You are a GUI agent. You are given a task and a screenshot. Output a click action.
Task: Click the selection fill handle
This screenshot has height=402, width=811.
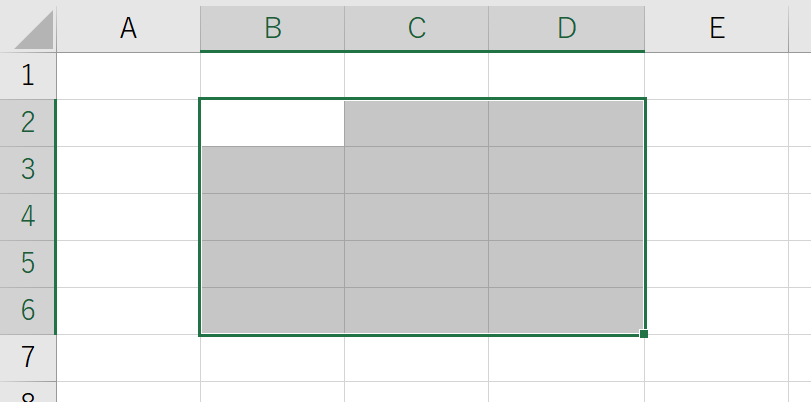coord(643,334)
